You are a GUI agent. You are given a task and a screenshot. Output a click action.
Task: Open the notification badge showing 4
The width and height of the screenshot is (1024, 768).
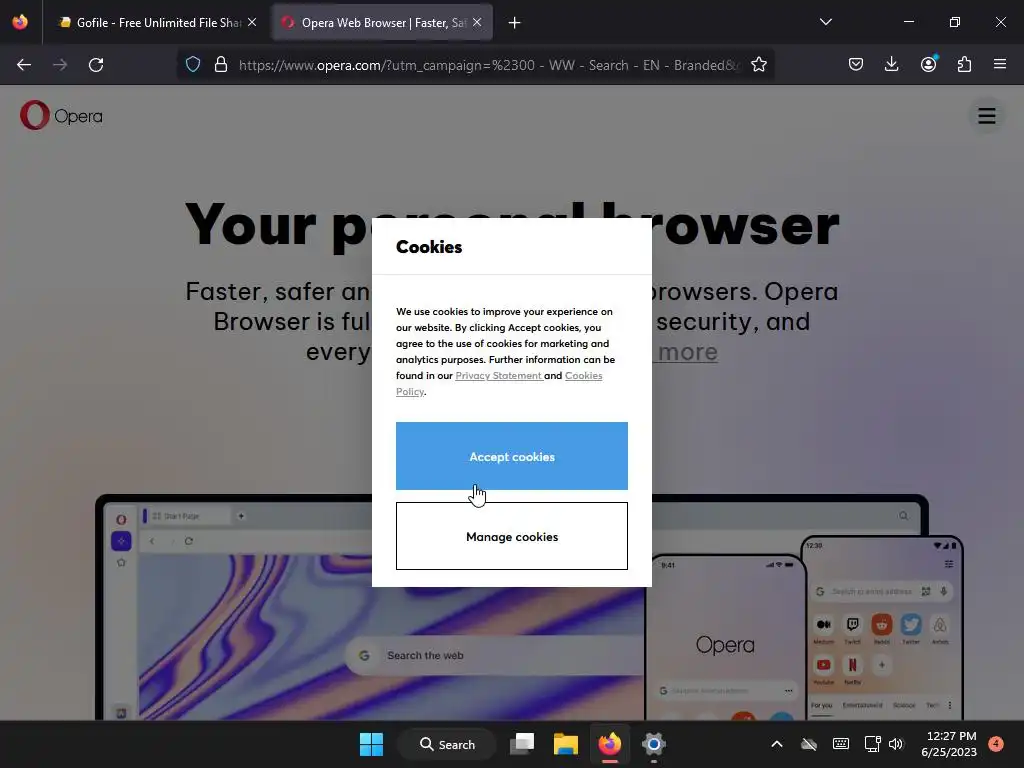996,744
